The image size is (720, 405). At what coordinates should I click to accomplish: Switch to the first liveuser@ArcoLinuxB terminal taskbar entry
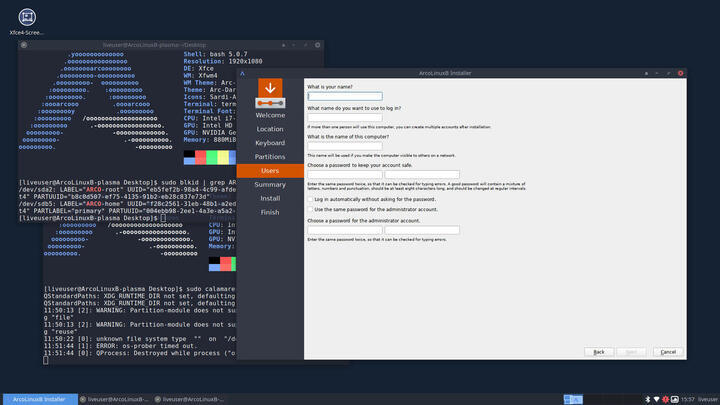click(114, 399)
